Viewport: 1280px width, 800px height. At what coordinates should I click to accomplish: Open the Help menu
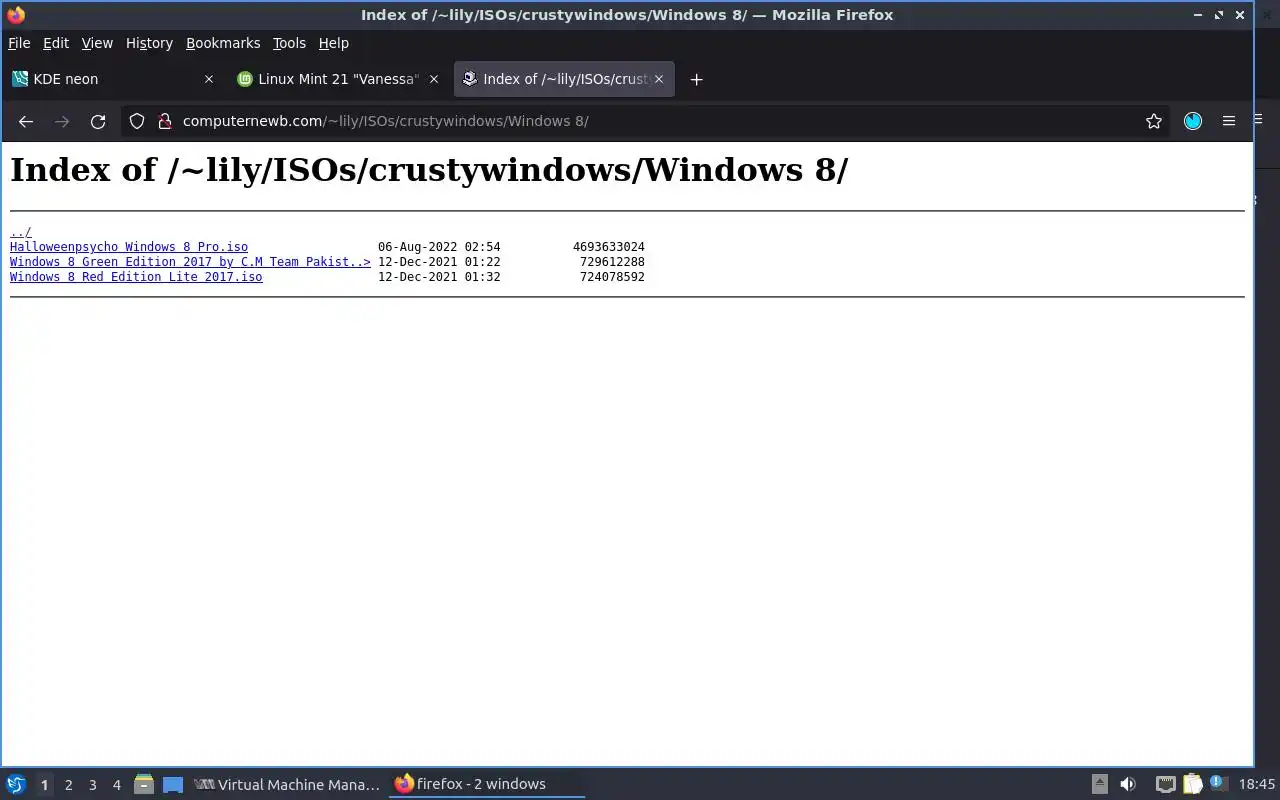click(333, 43)
